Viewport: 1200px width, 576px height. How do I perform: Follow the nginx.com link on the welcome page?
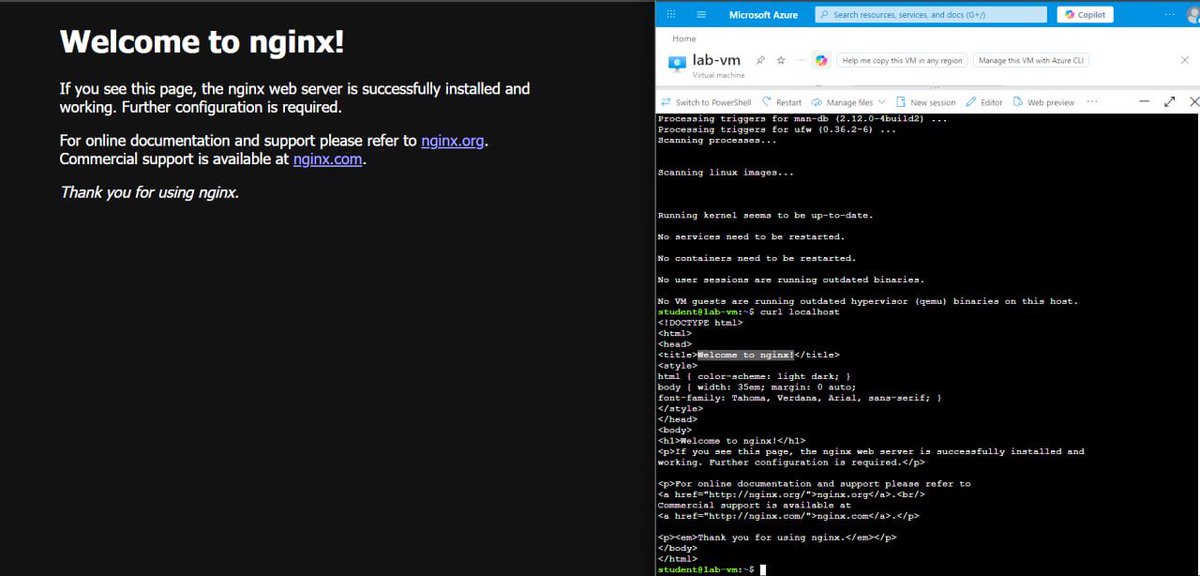click(328, 159)
